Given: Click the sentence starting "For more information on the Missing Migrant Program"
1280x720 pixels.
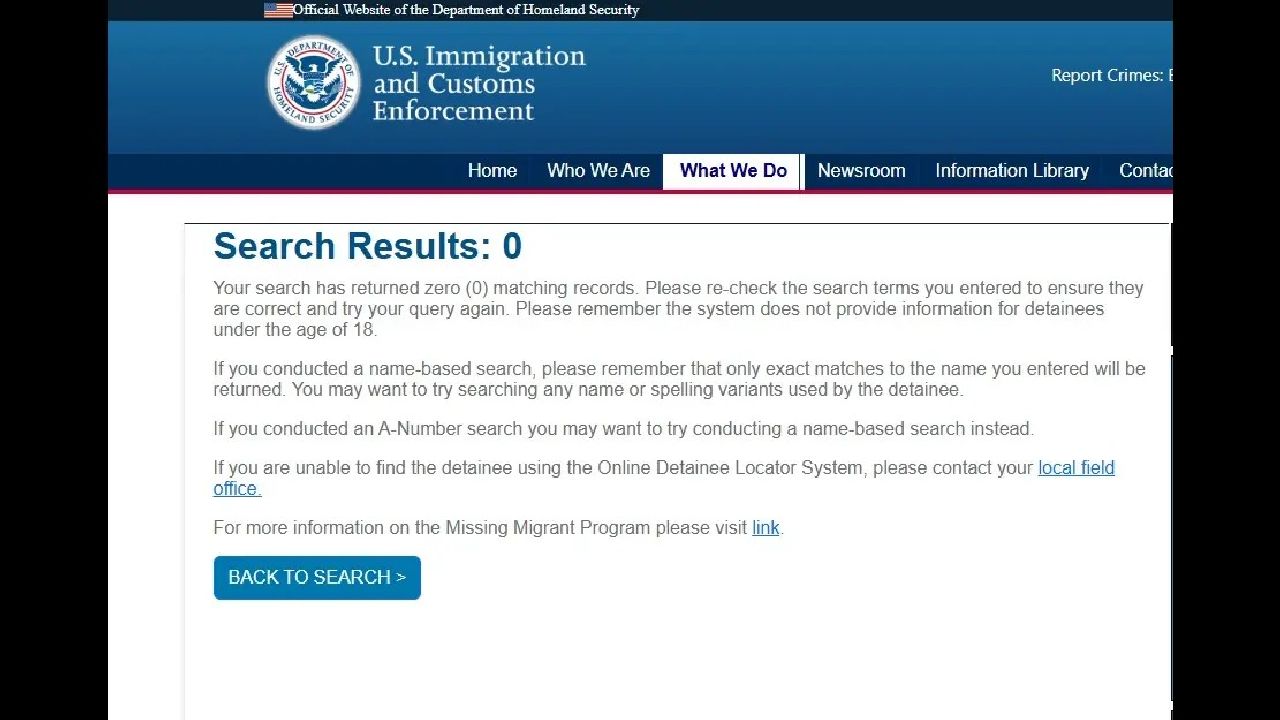Looking at the screenshot, I should (498, 528).
